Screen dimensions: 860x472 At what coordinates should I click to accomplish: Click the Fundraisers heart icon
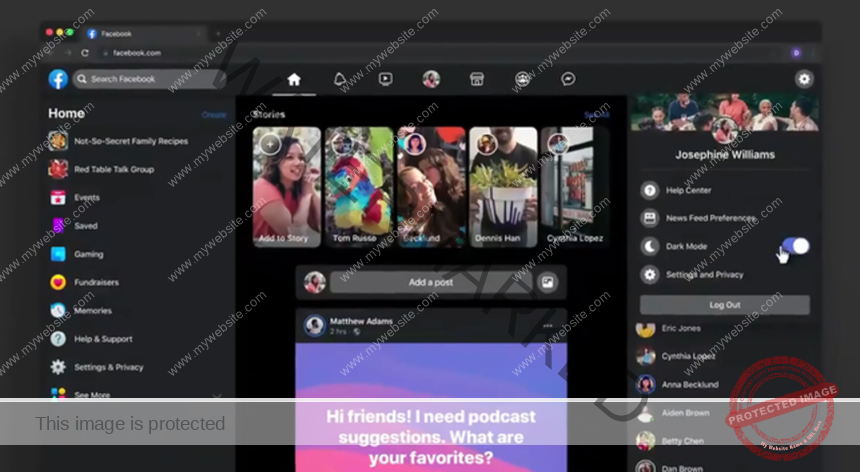tap(58, 282)
